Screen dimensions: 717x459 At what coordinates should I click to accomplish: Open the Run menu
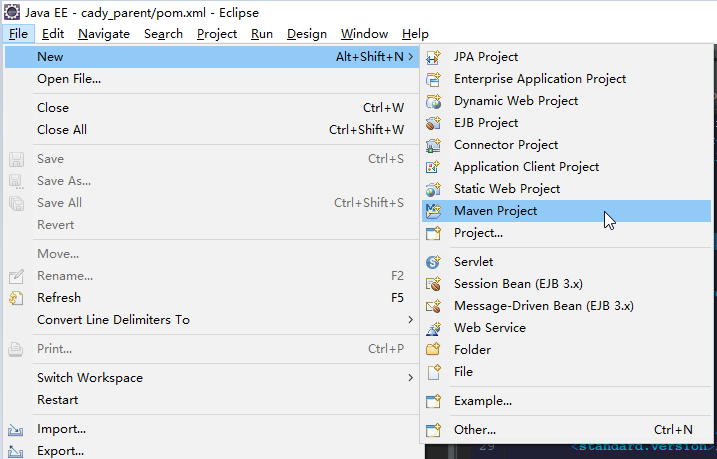262,34
